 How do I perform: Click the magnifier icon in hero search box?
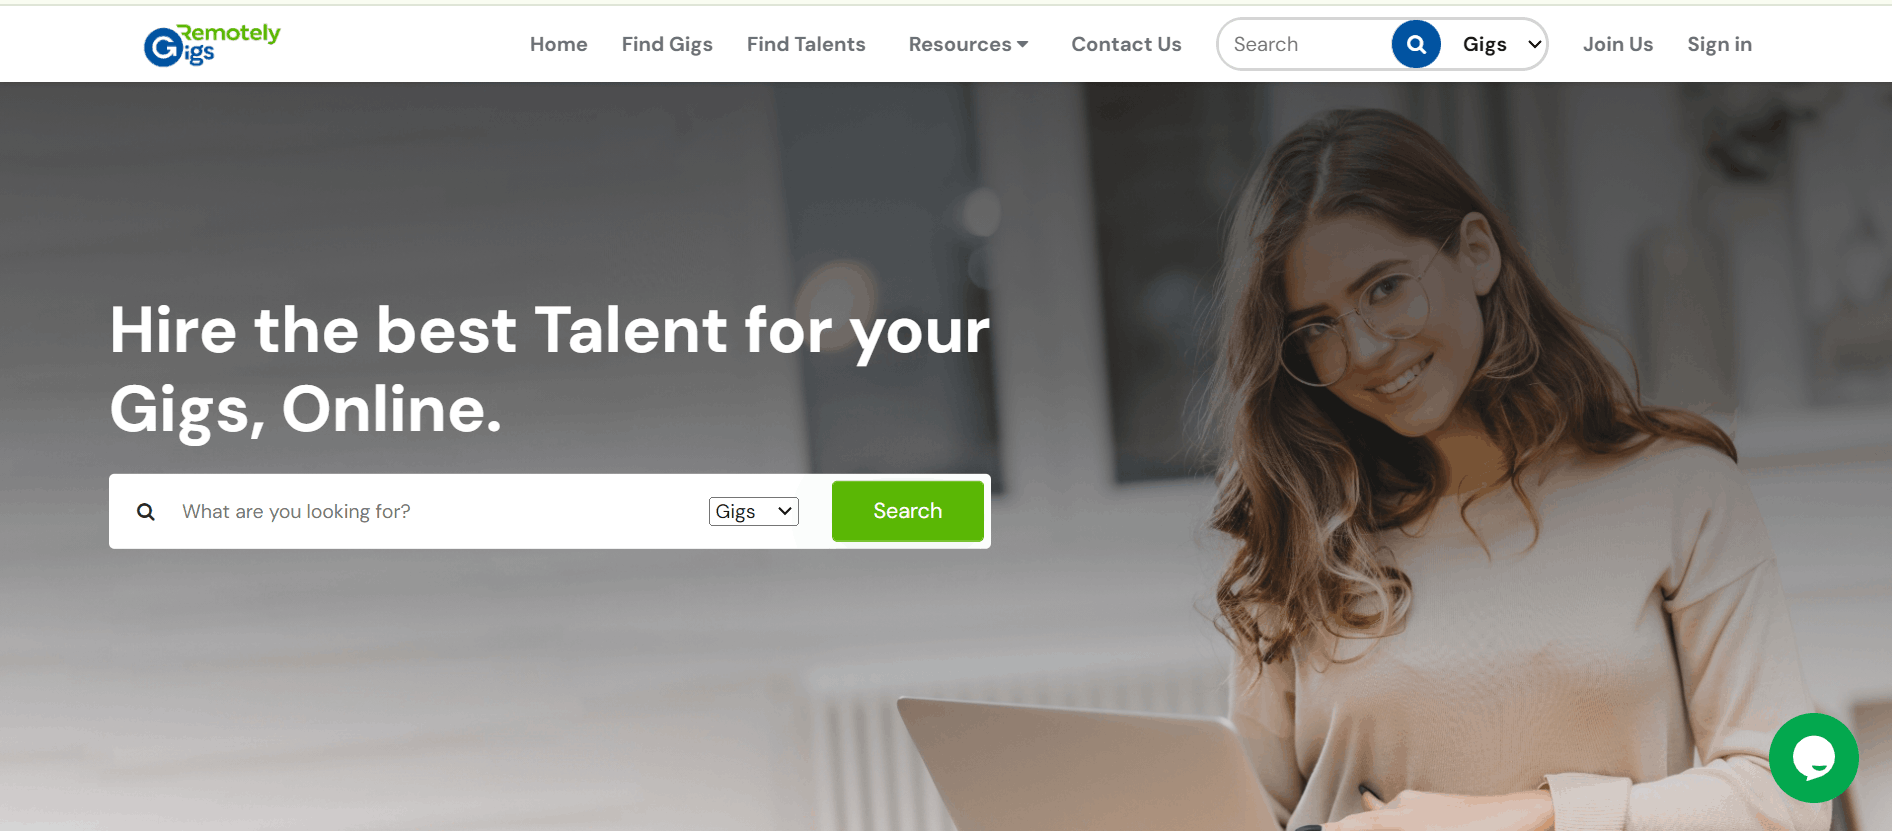click(146, 512)
